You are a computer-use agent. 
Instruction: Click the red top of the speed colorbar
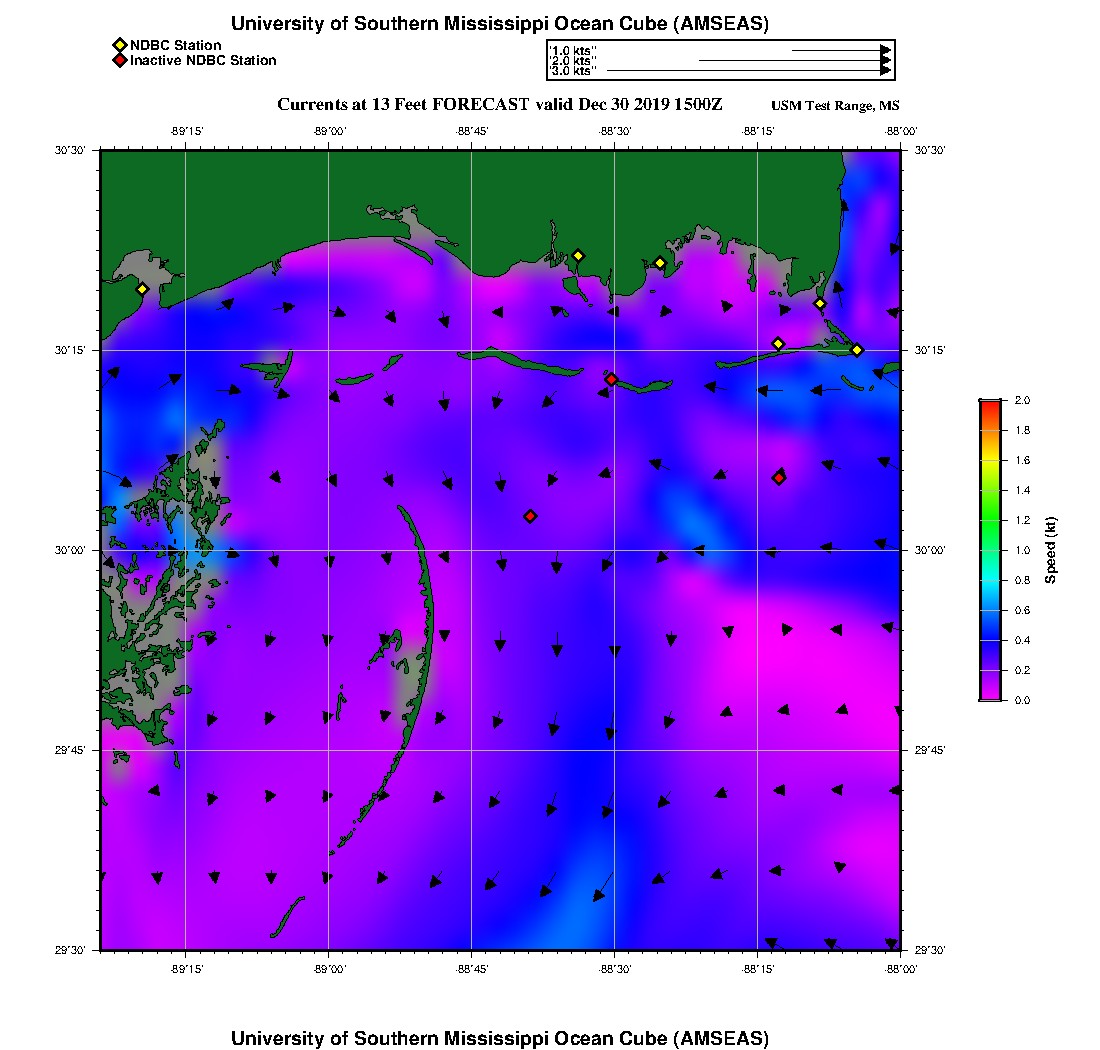click(x=990, y=404)
